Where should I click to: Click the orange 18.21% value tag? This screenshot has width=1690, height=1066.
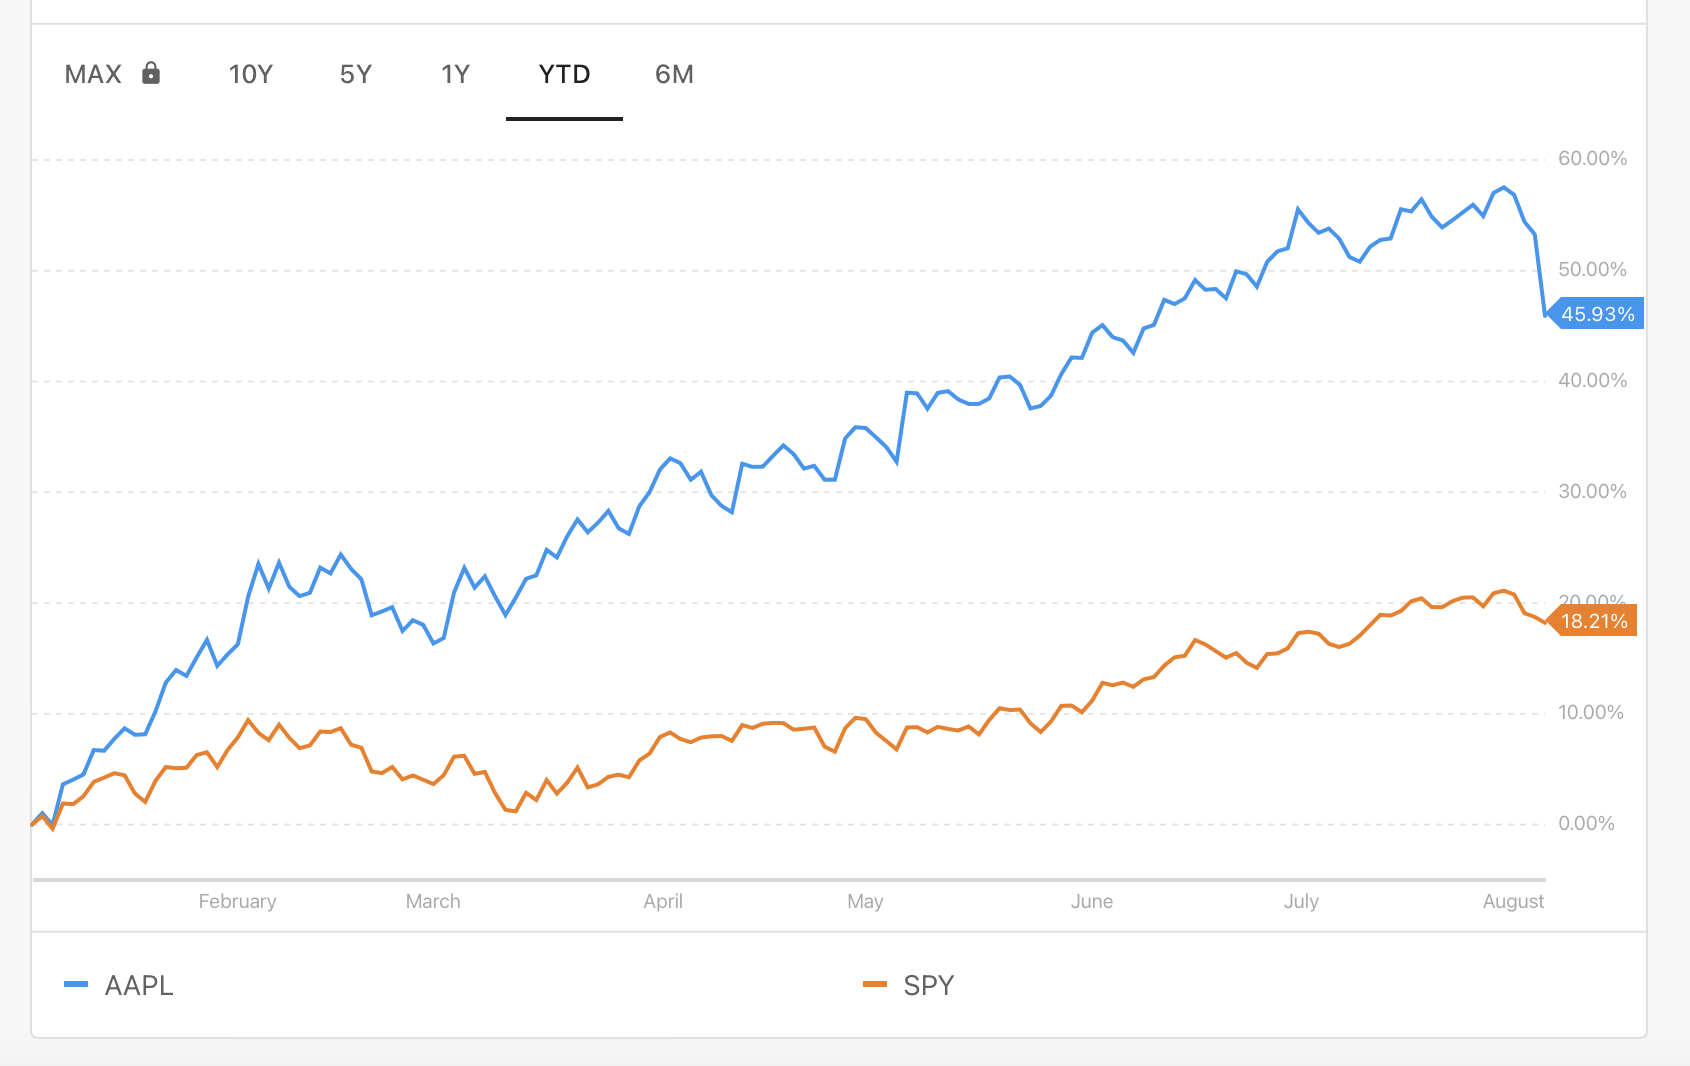[1593, 621]
